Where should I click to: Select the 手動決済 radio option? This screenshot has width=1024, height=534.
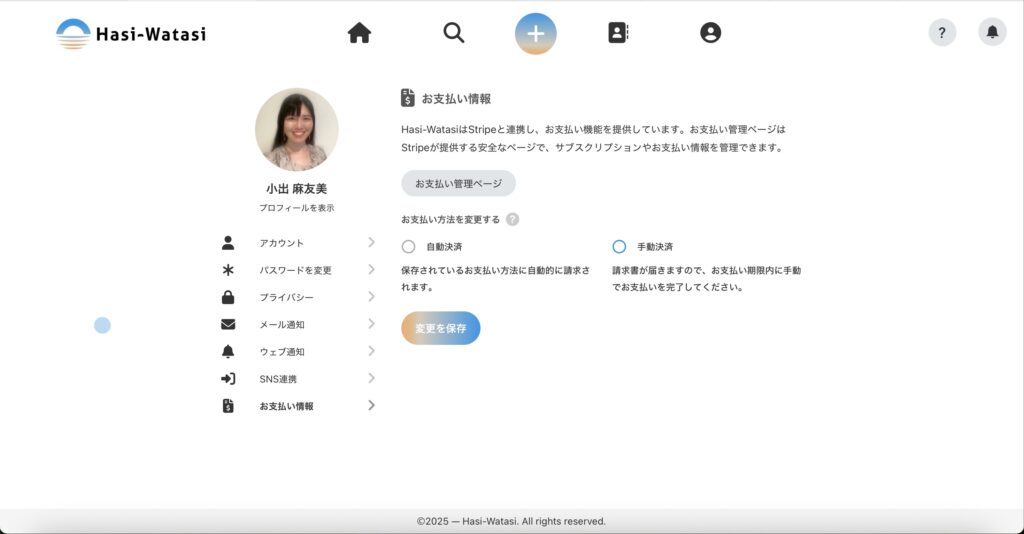(x=619, y=246)
